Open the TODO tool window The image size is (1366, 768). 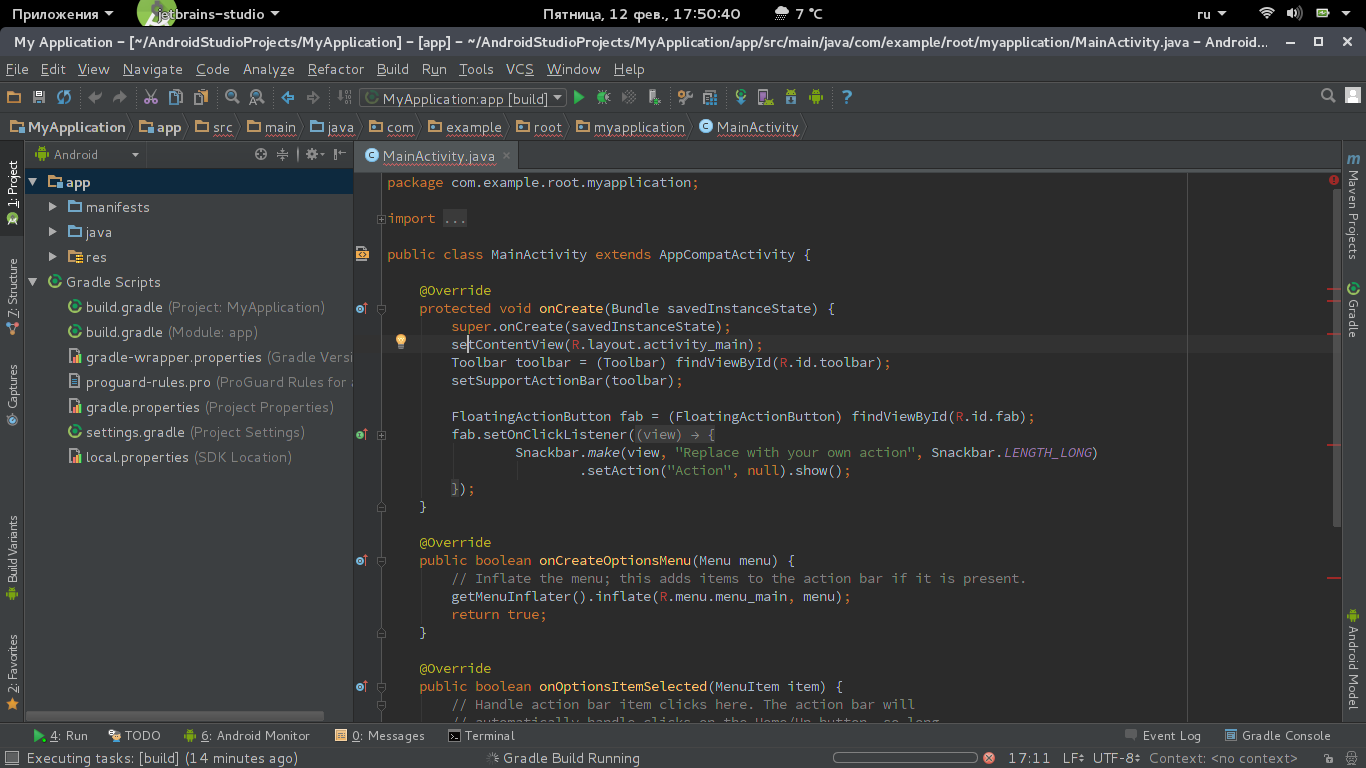pyautogui.click(x=134, y=735)
